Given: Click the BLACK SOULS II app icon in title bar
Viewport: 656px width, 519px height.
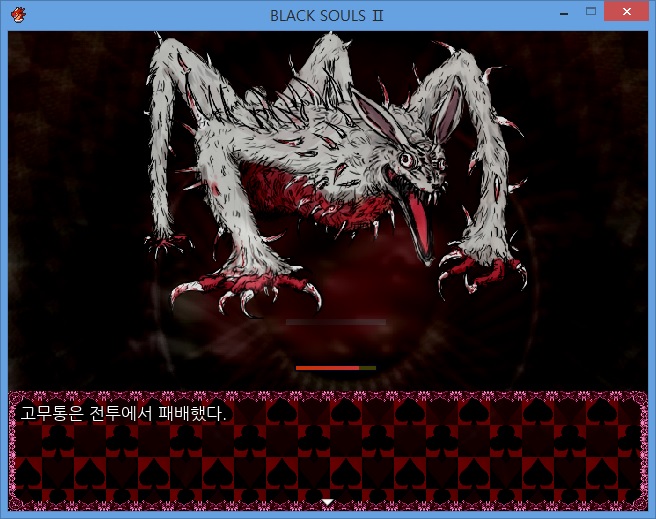Looking at the screenshot, I should click(18, 15).
